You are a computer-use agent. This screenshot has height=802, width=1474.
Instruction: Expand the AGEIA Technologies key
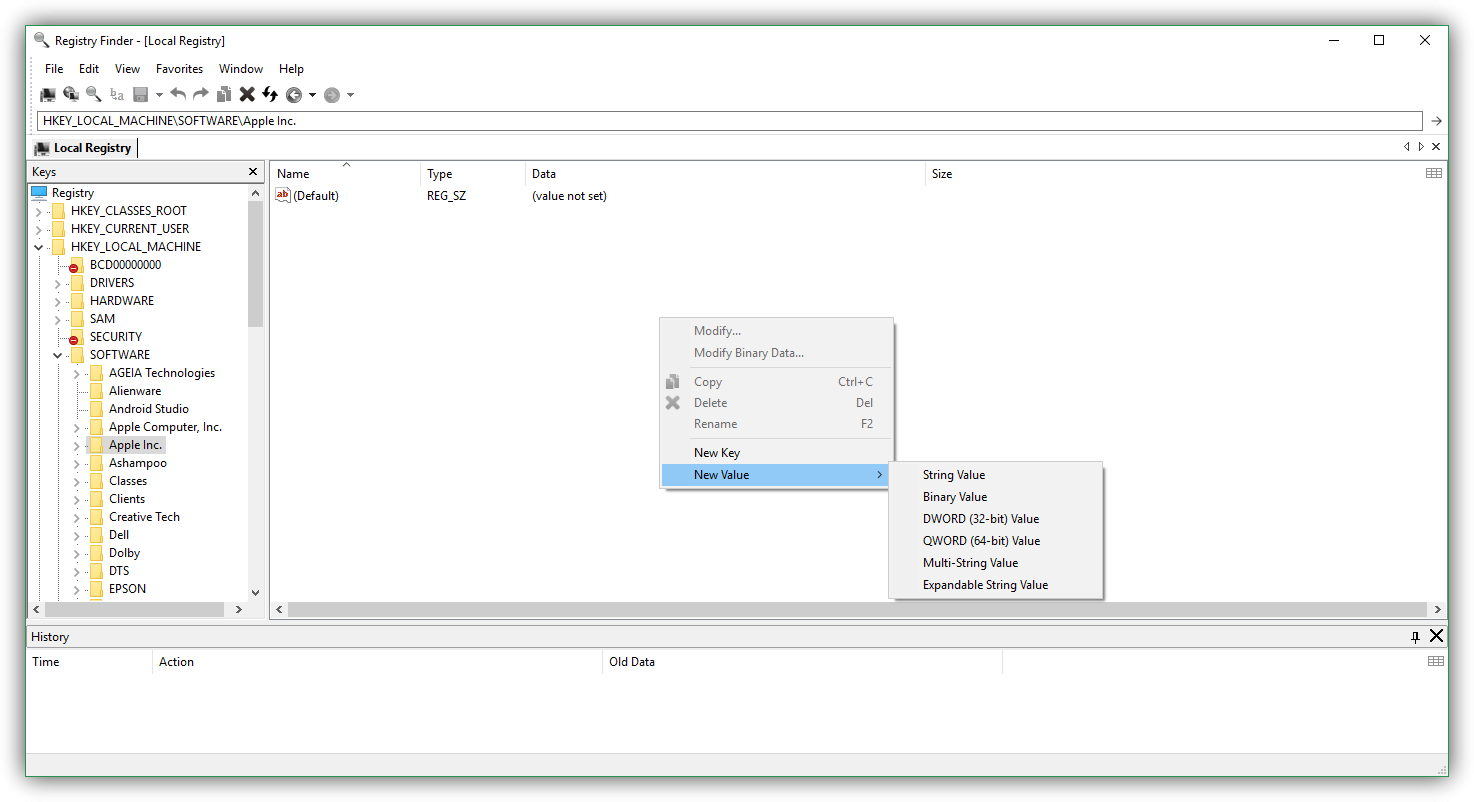[x=76, y=373]
